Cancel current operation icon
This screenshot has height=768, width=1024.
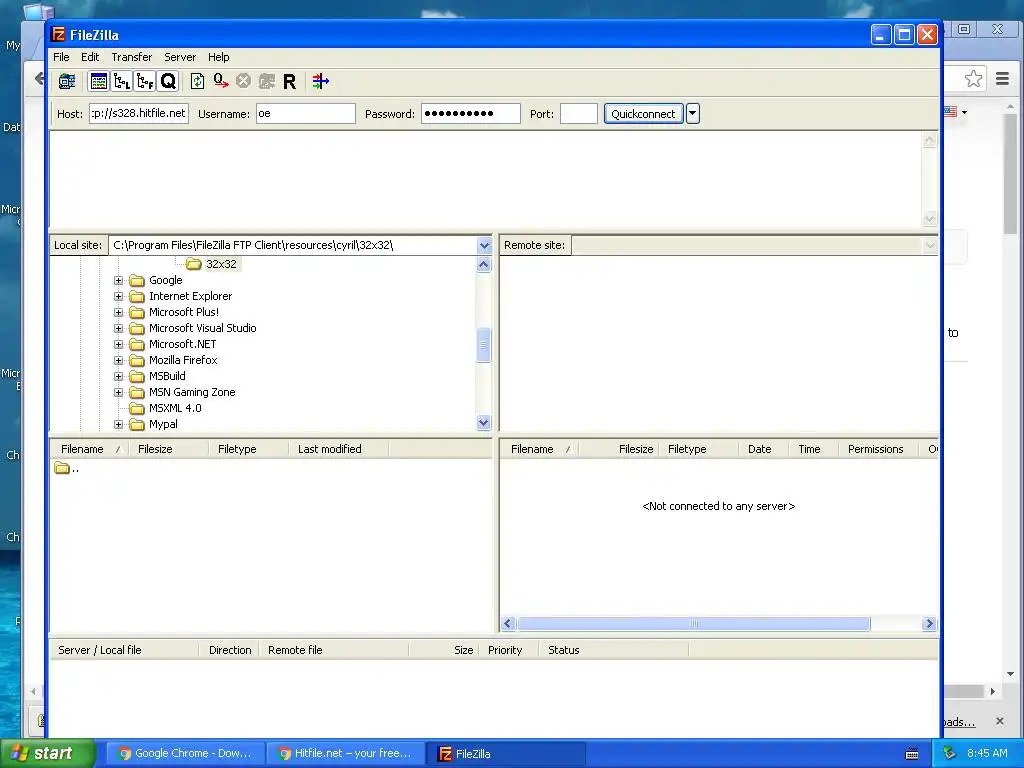(244, 81)
